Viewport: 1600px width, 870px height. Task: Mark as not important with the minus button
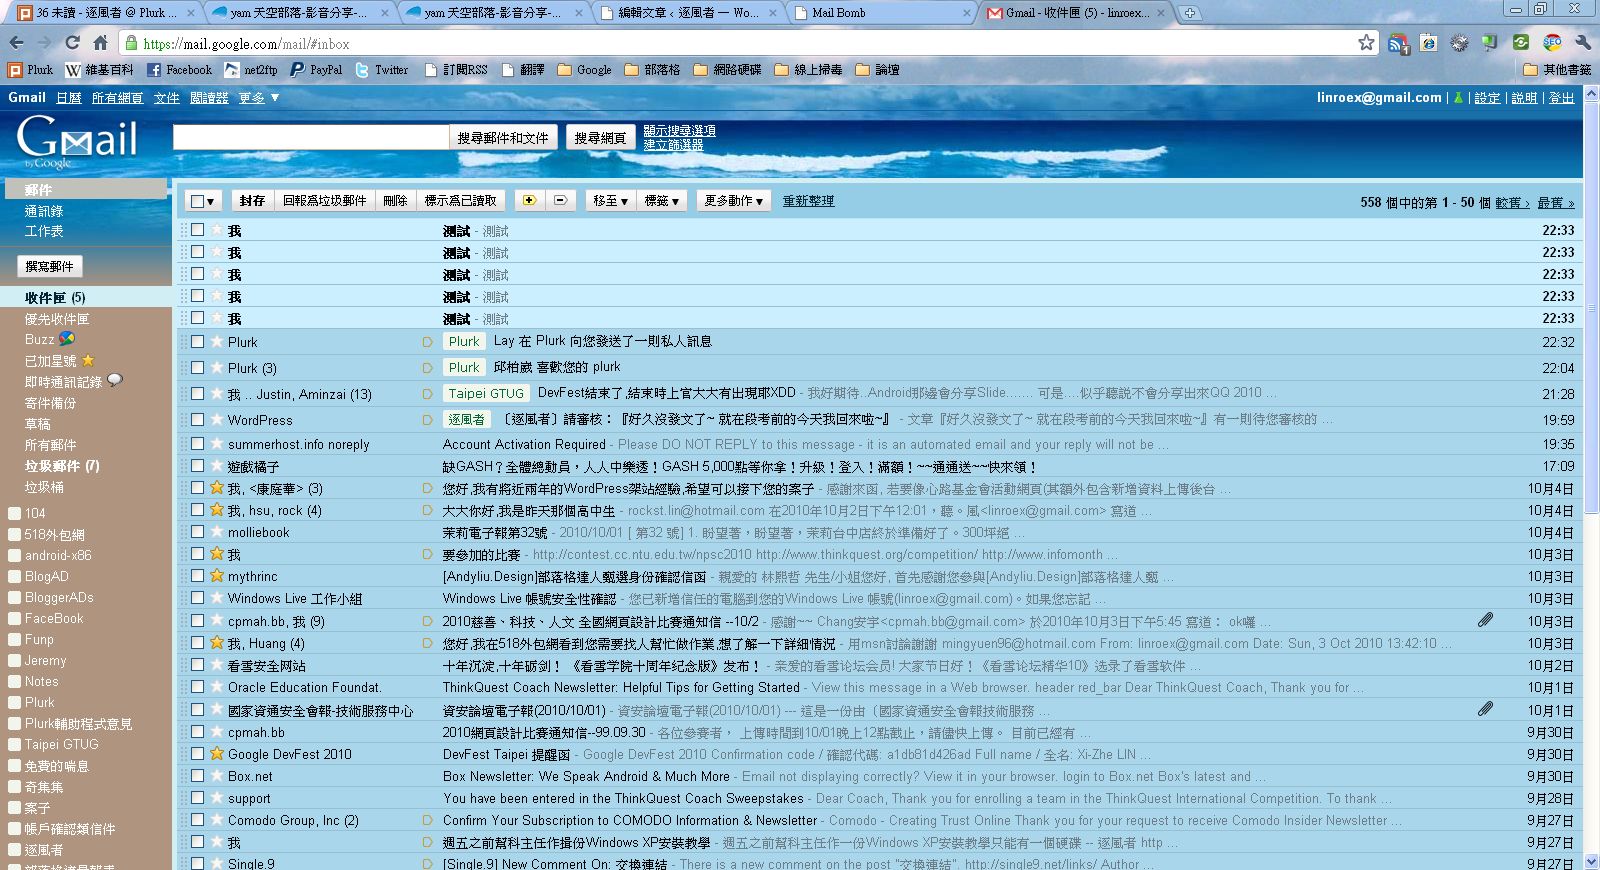click(560, 201)
